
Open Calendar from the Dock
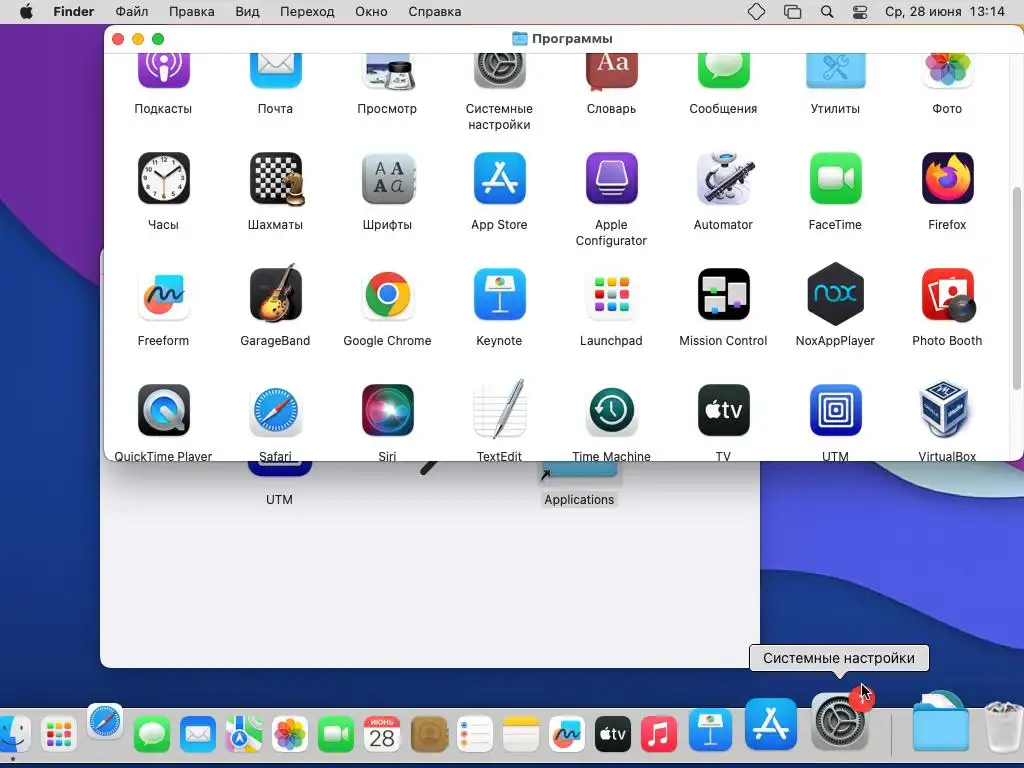pyautogui.click(x=382, y=734)
